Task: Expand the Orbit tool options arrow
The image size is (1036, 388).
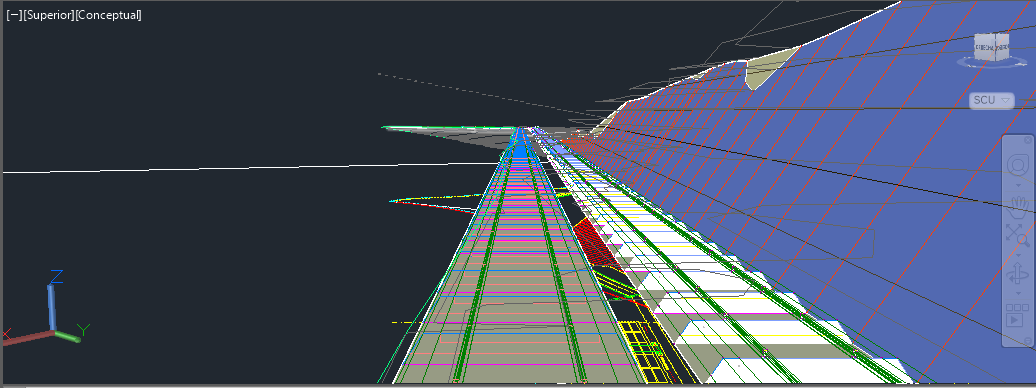Action: click(1018, 293)
